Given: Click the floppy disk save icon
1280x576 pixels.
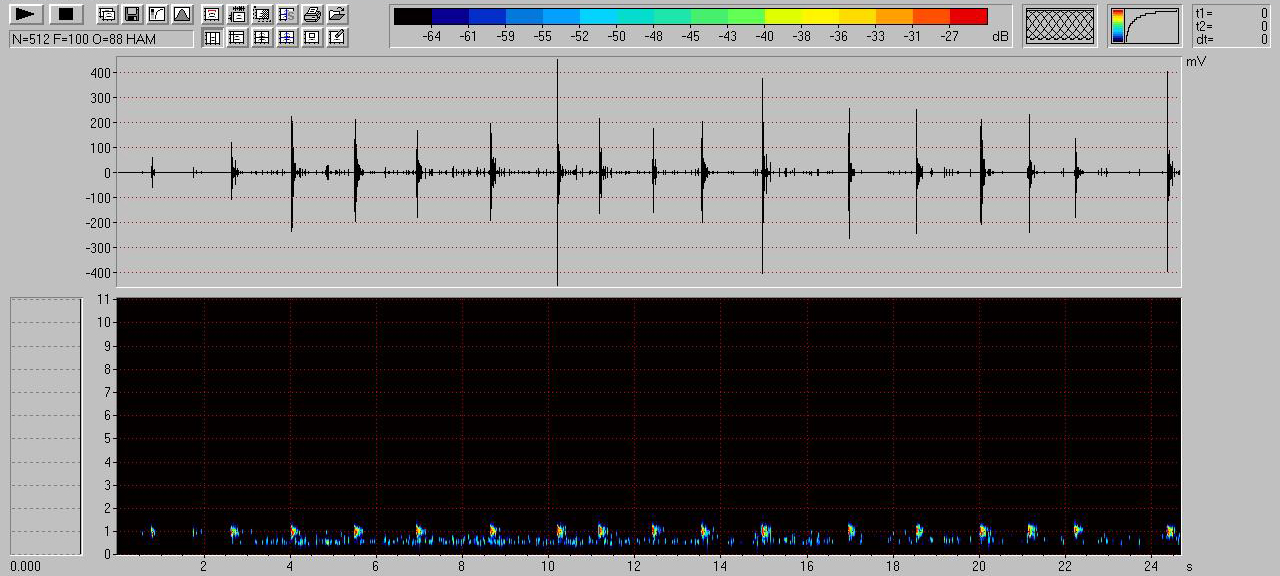Looking at the screenshot, I should (131, 14).
